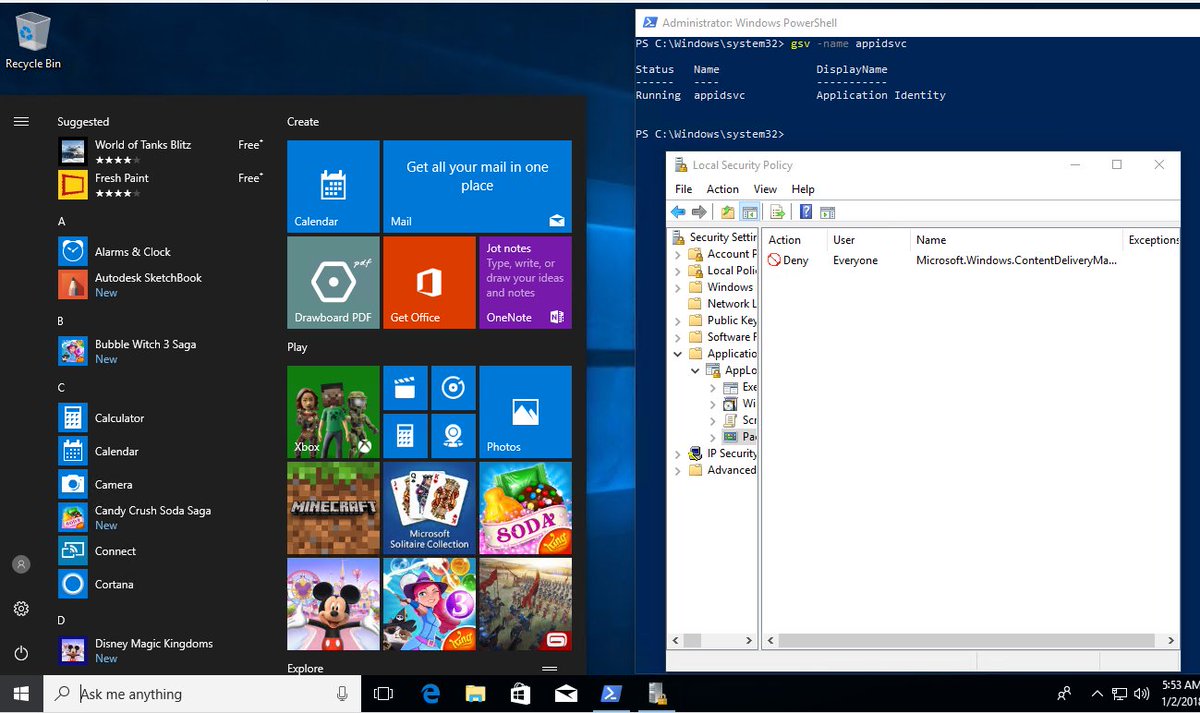Viewport: 1200px width, 713px height.
Task: Open the Store icon on the taskbar
Action: pyautogui.click(x=521, y=693)
